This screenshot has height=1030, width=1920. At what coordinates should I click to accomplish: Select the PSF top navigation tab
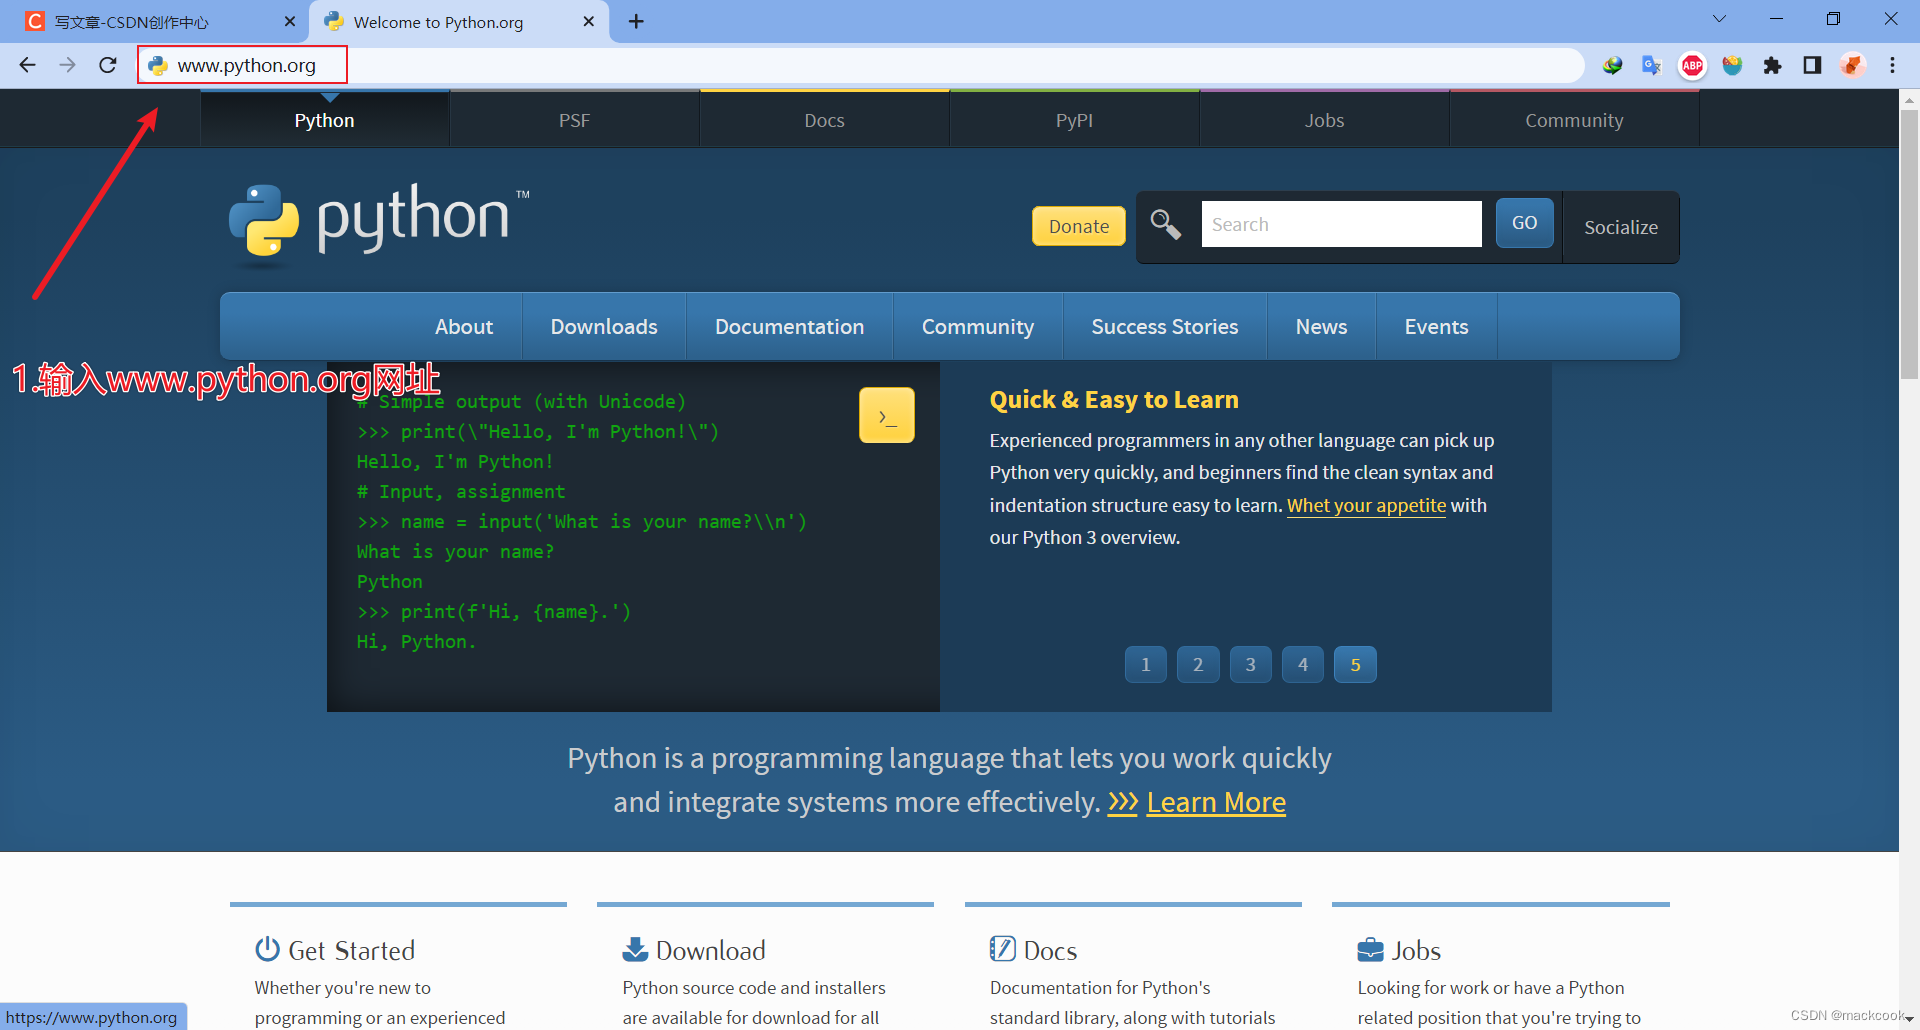(574, 120)
